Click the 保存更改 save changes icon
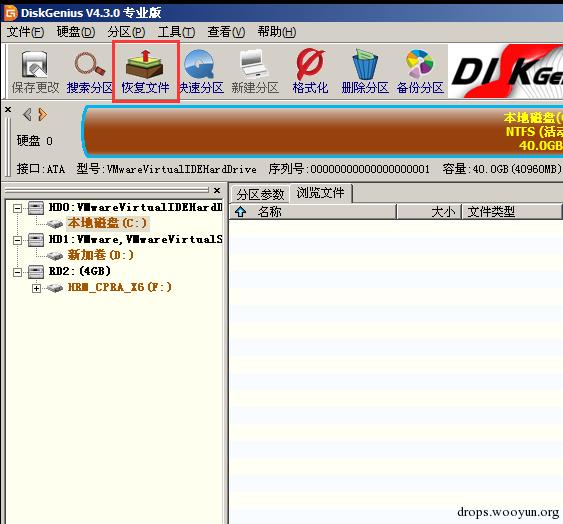563x524 pixels. [x=35, y=72]
